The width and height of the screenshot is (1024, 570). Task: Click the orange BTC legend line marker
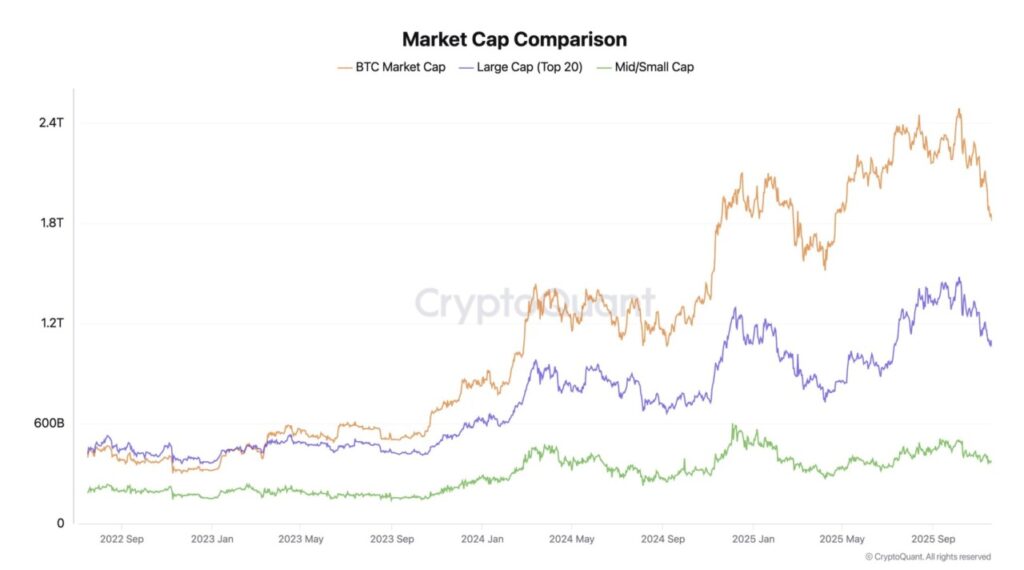click(x=345, y=67)
